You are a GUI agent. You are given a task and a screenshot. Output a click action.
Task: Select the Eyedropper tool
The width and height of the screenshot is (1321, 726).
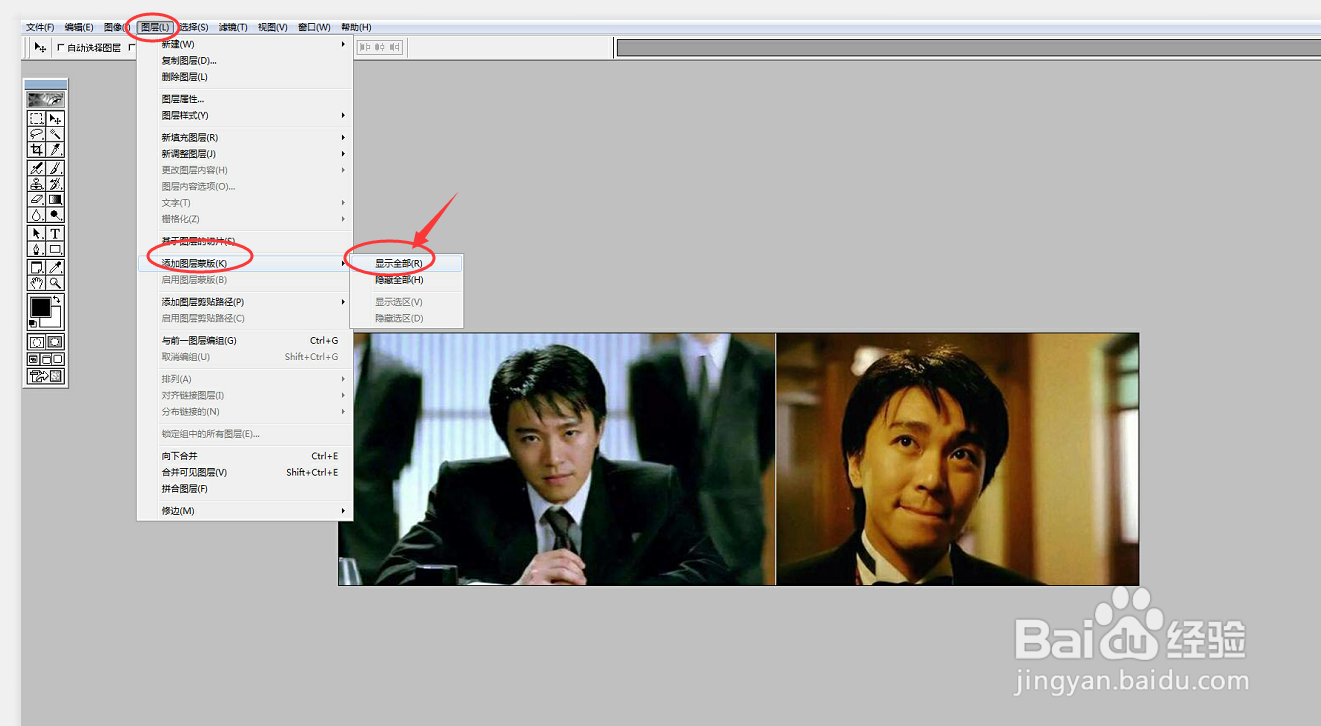coord(56,267)
